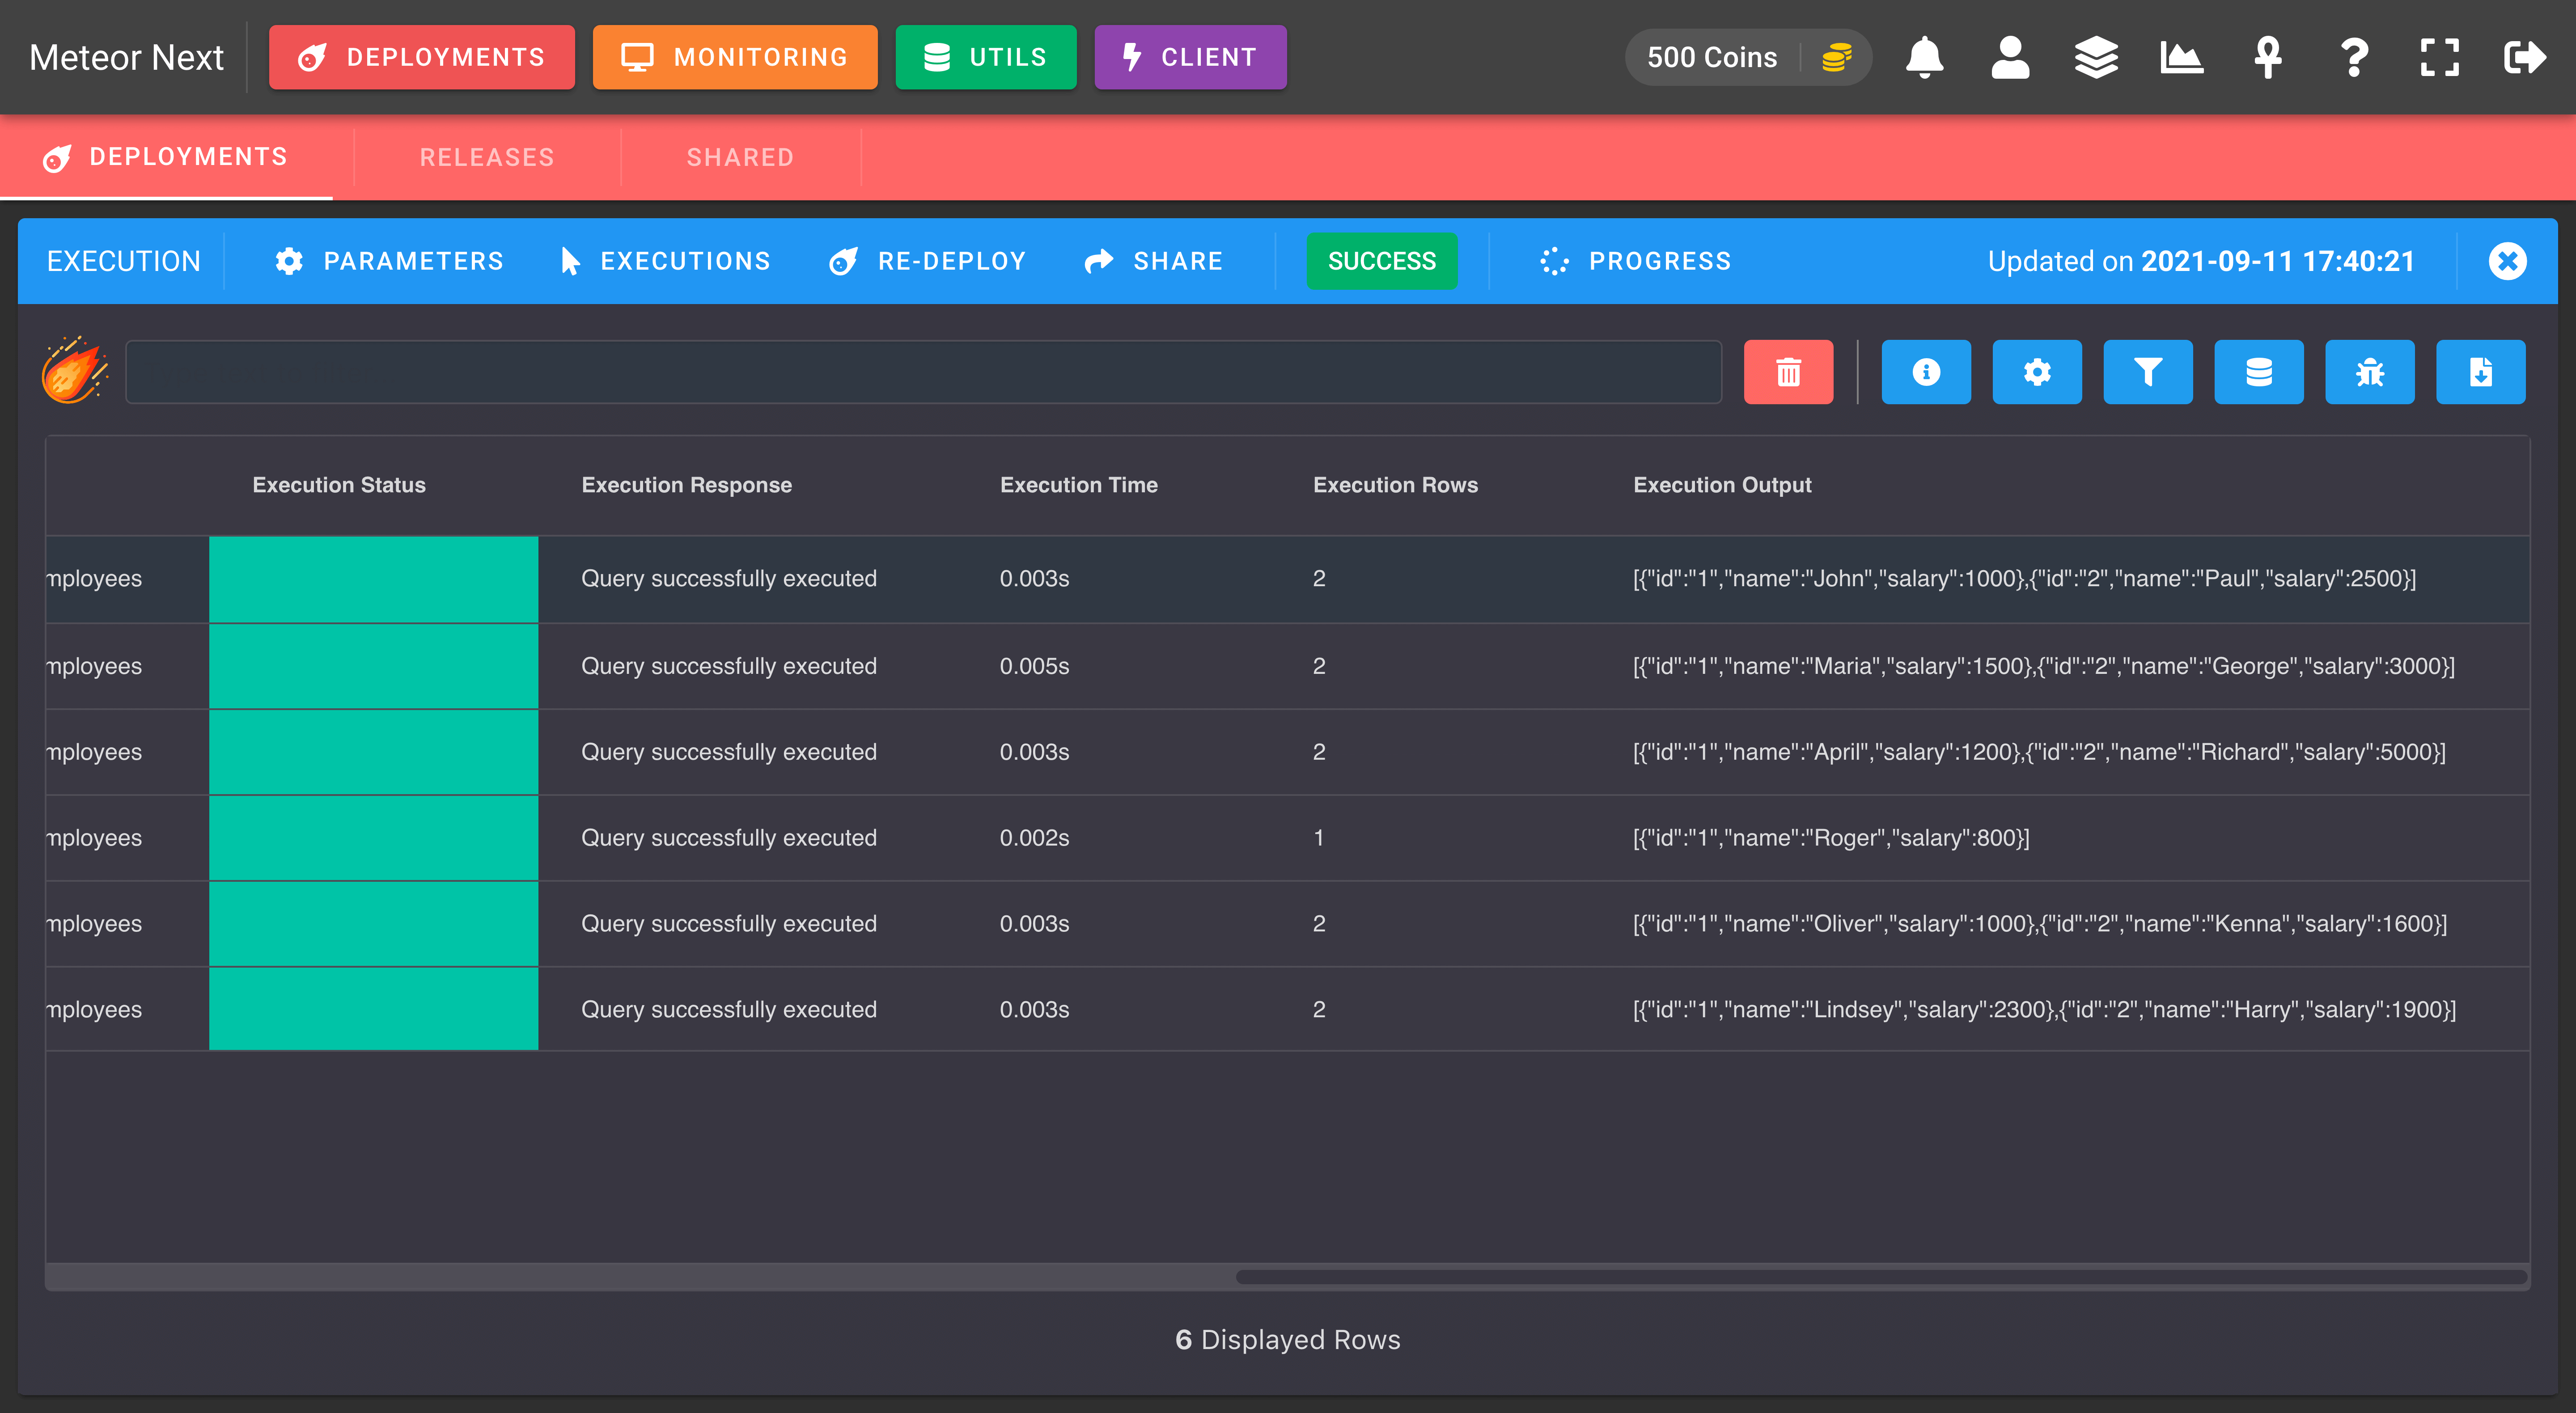The image size is (2576, 1413).
Task: Click the horizontal scrollbar thumb
Action: 1881,1276
